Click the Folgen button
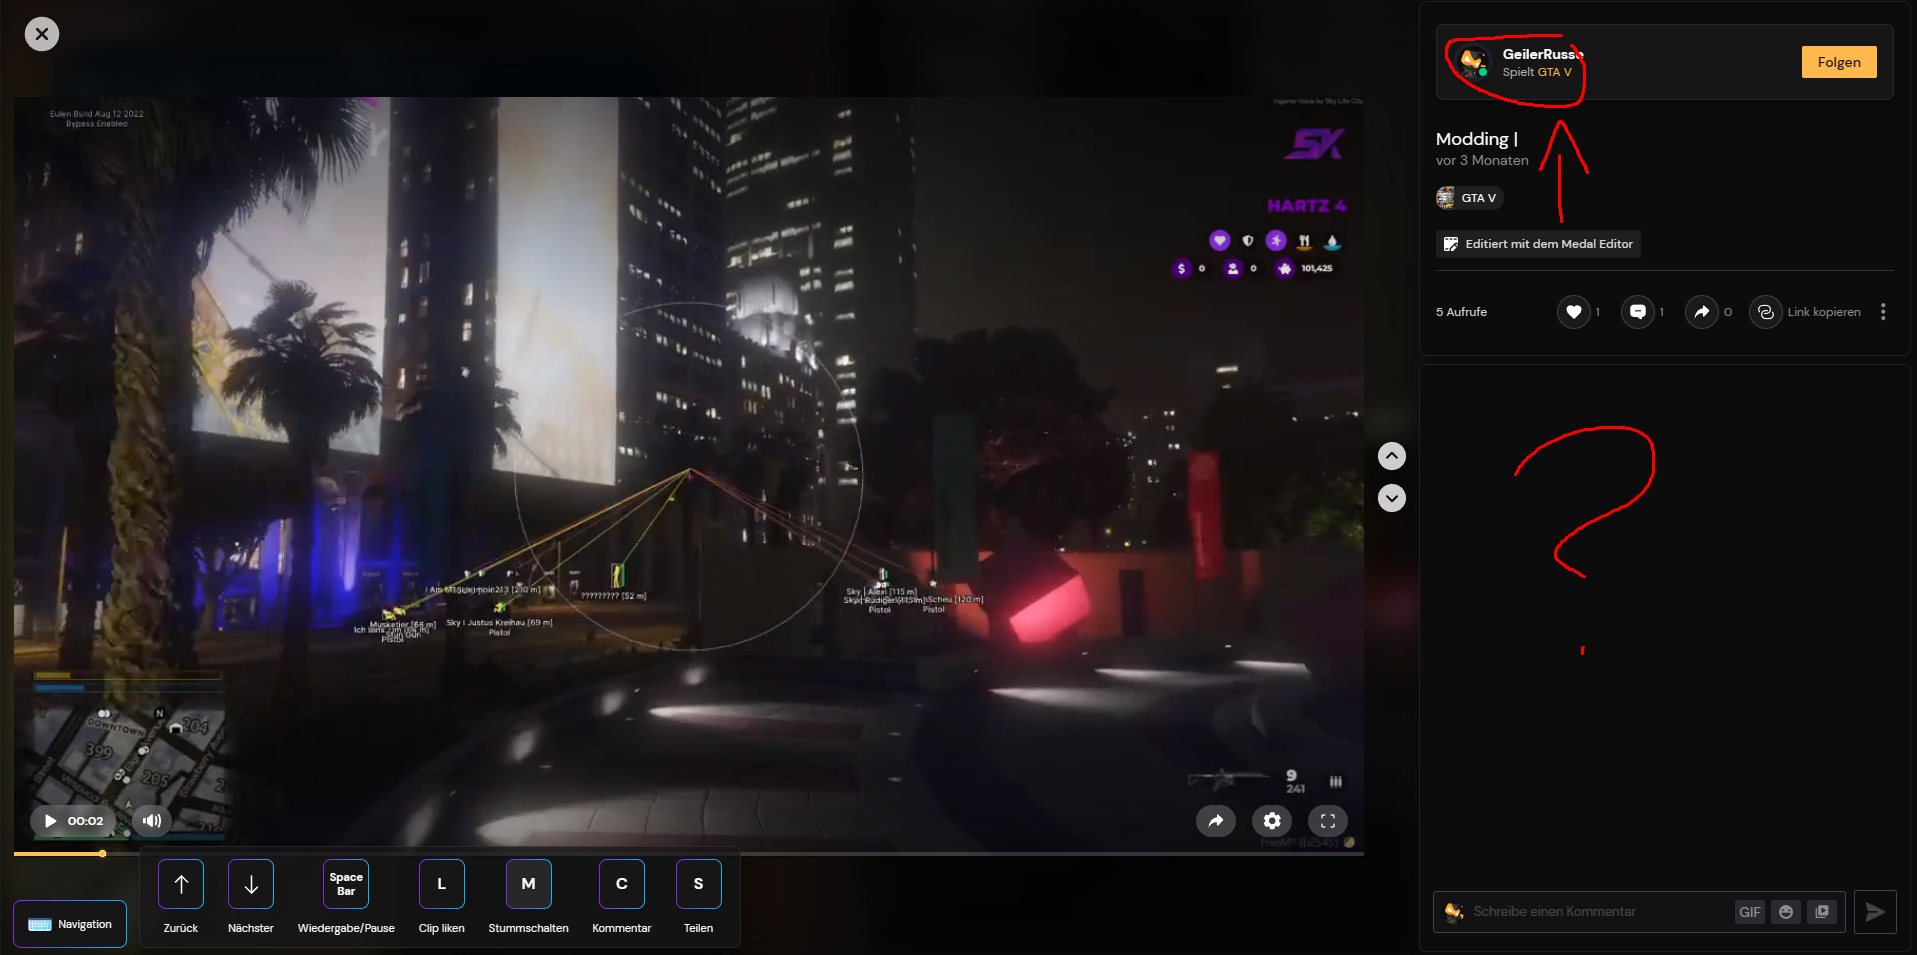 point(1839,62)
